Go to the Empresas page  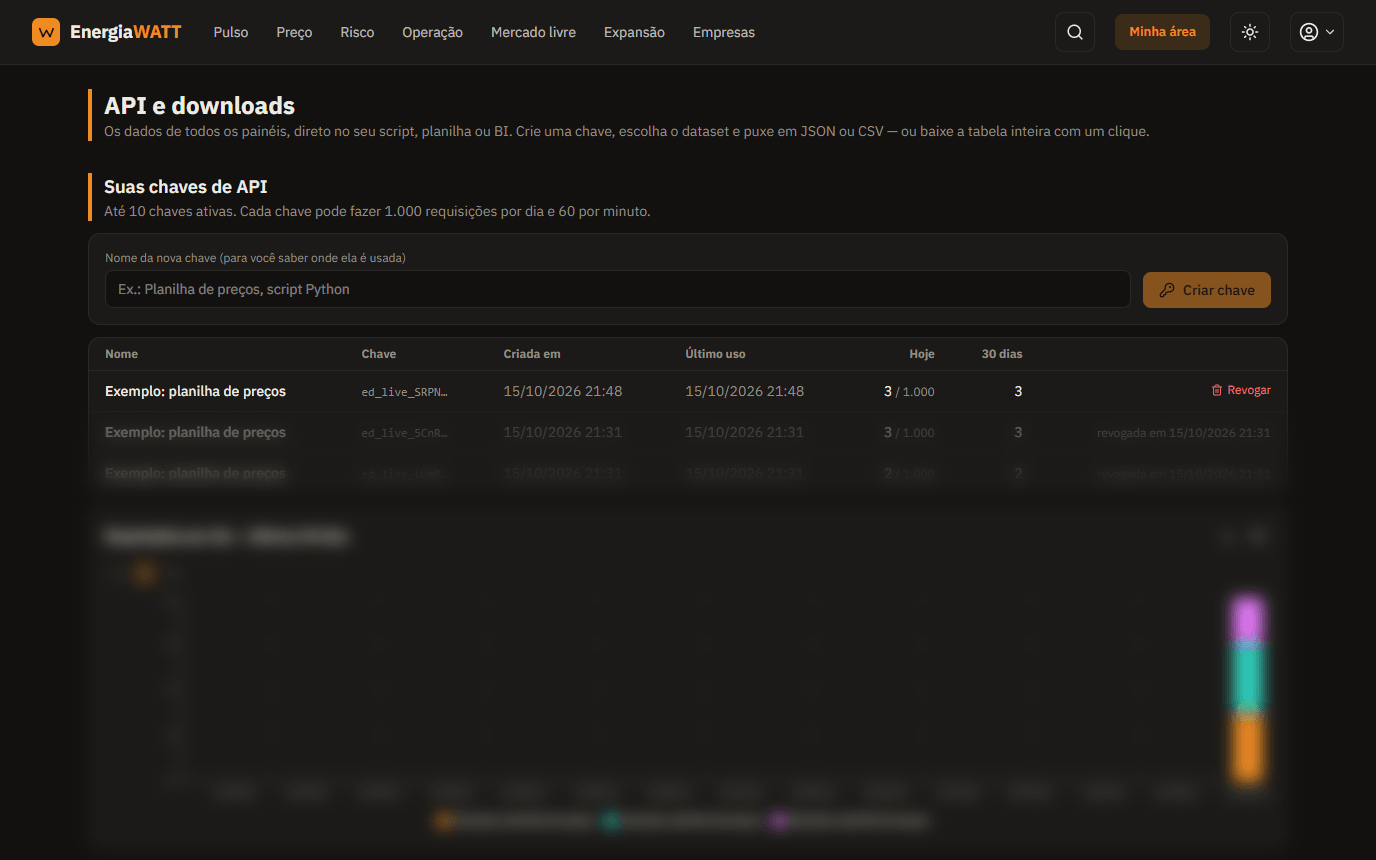(x=724, y=32)
